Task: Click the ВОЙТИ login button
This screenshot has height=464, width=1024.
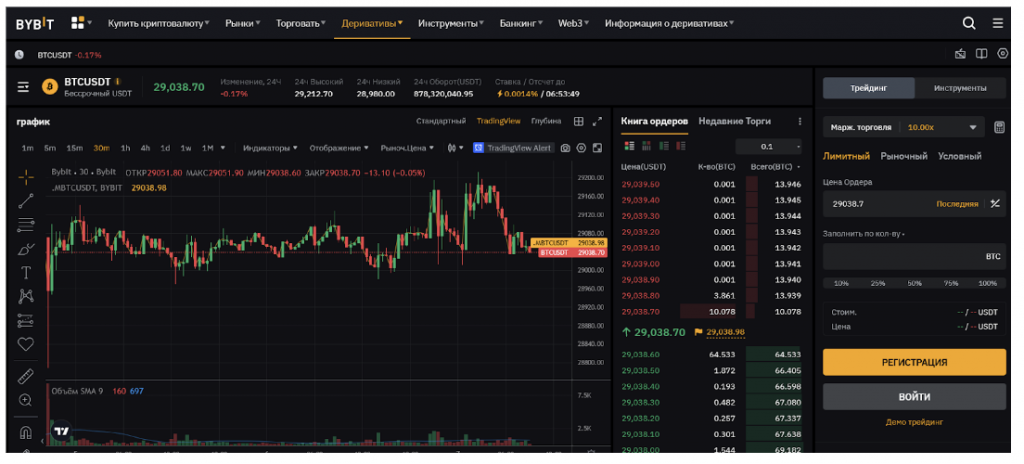Action: click(x=914, y=397)
